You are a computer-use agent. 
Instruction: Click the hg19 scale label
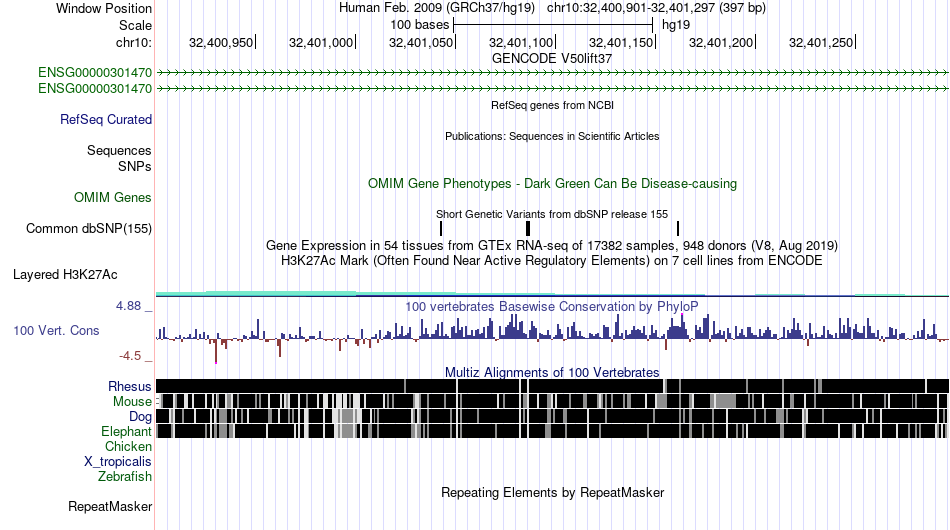676,25
